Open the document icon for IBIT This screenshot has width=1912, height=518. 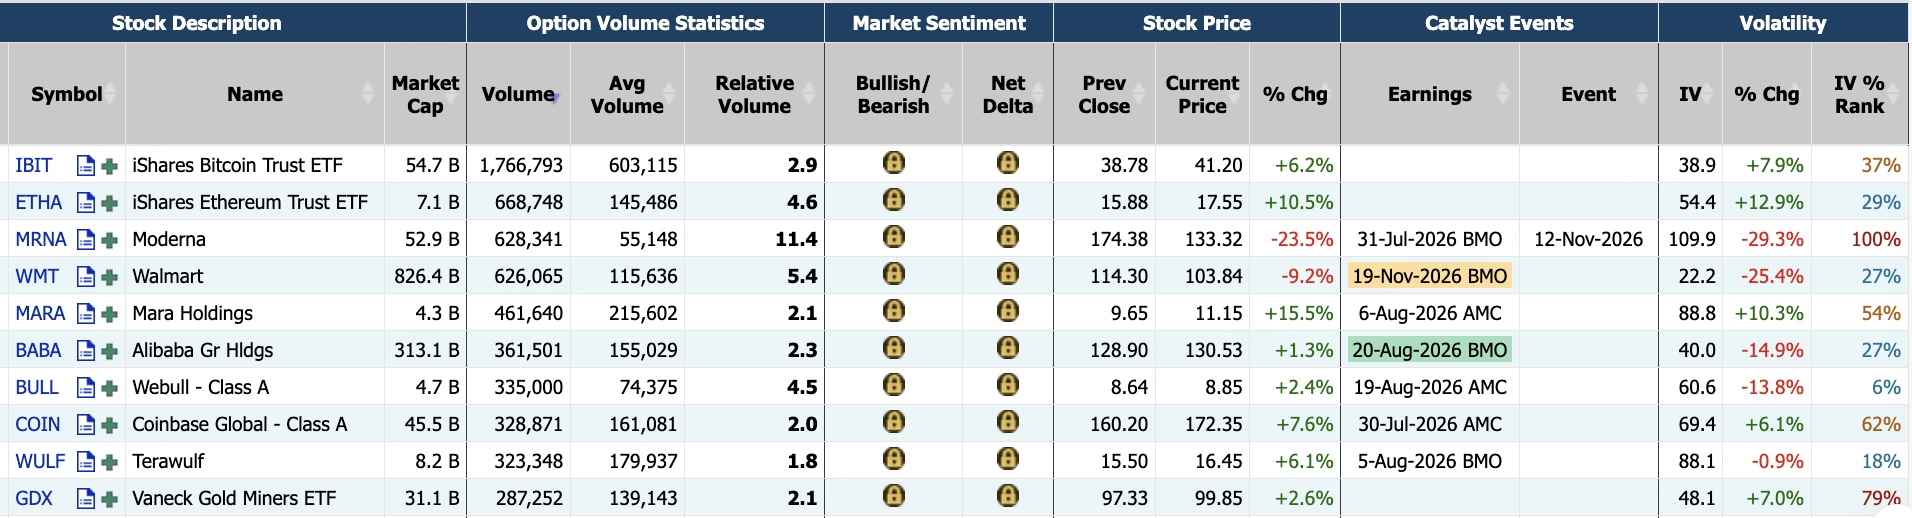tap(86, 166)
